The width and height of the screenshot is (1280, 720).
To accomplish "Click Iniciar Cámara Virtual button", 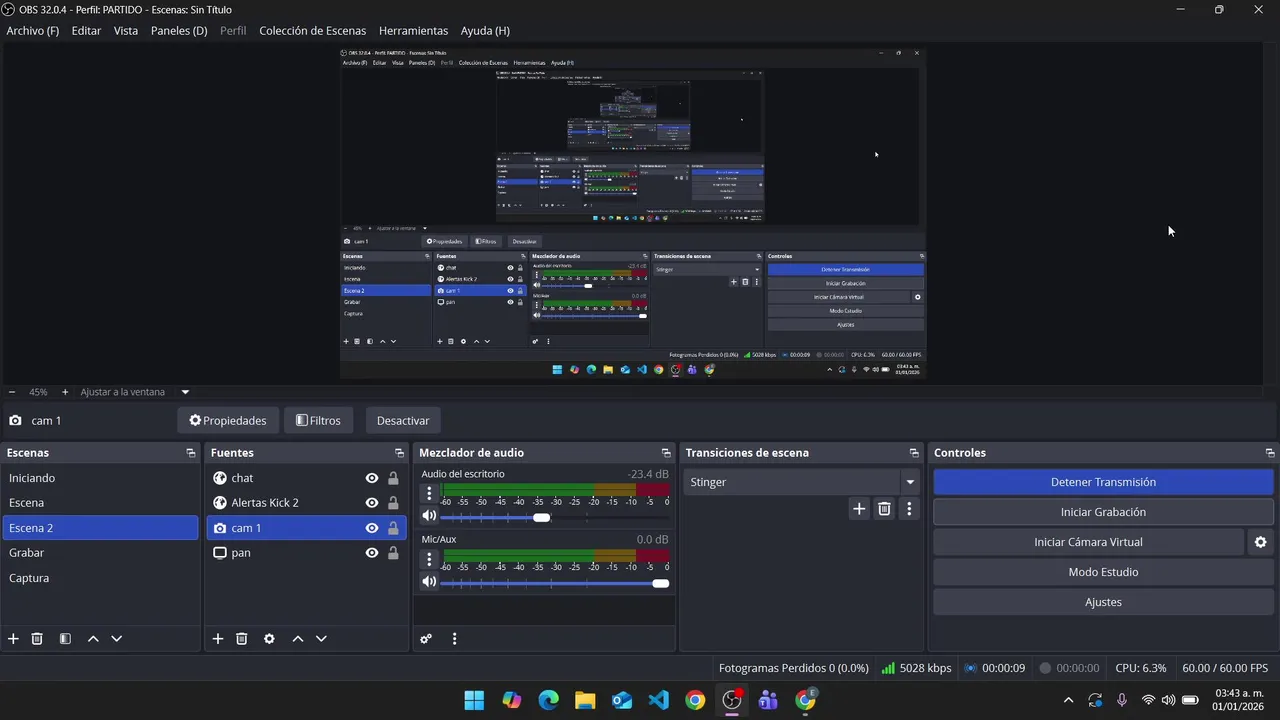I will [x=1088, y=542].
